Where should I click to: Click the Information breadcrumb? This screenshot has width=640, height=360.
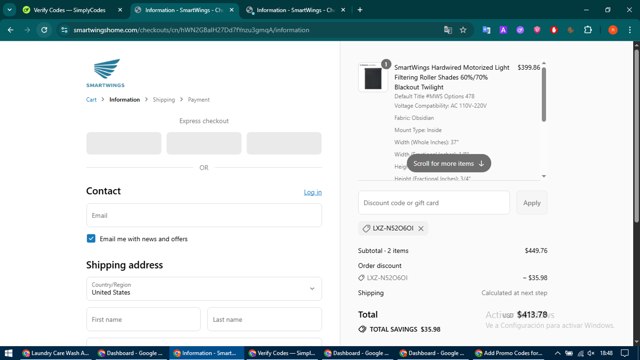coord(124,100)
